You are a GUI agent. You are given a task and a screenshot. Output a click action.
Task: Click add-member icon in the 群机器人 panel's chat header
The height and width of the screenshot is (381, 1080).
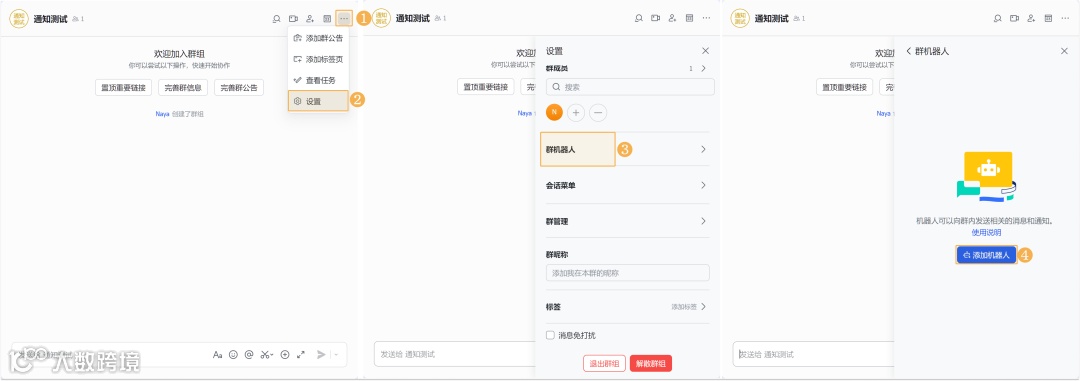point(1032,19)
